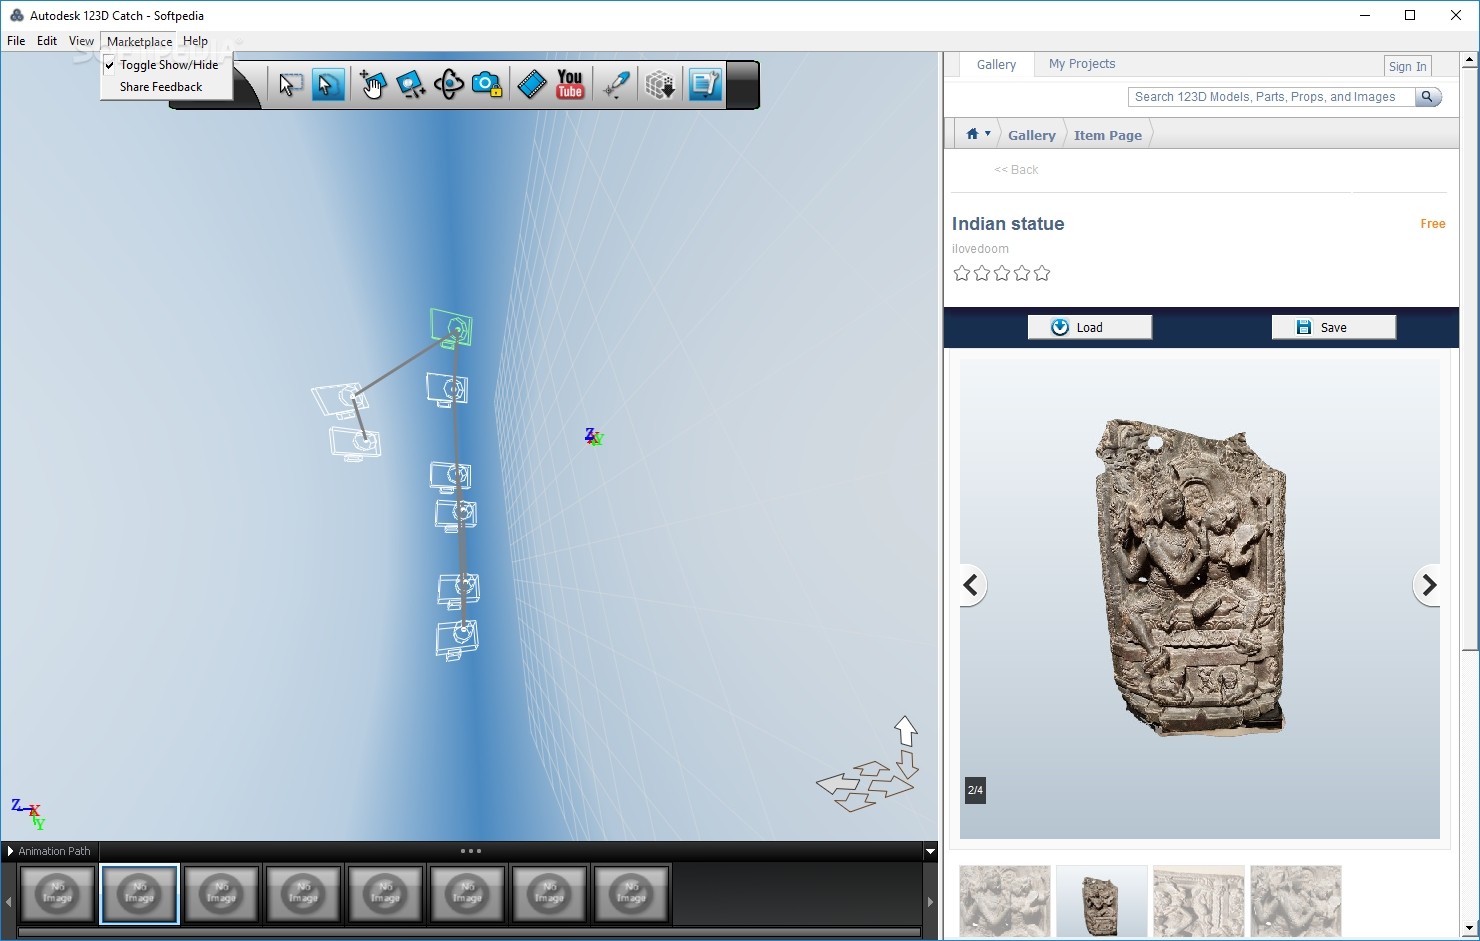Click the filmstrip right scroll arrow

click(930, 902)
